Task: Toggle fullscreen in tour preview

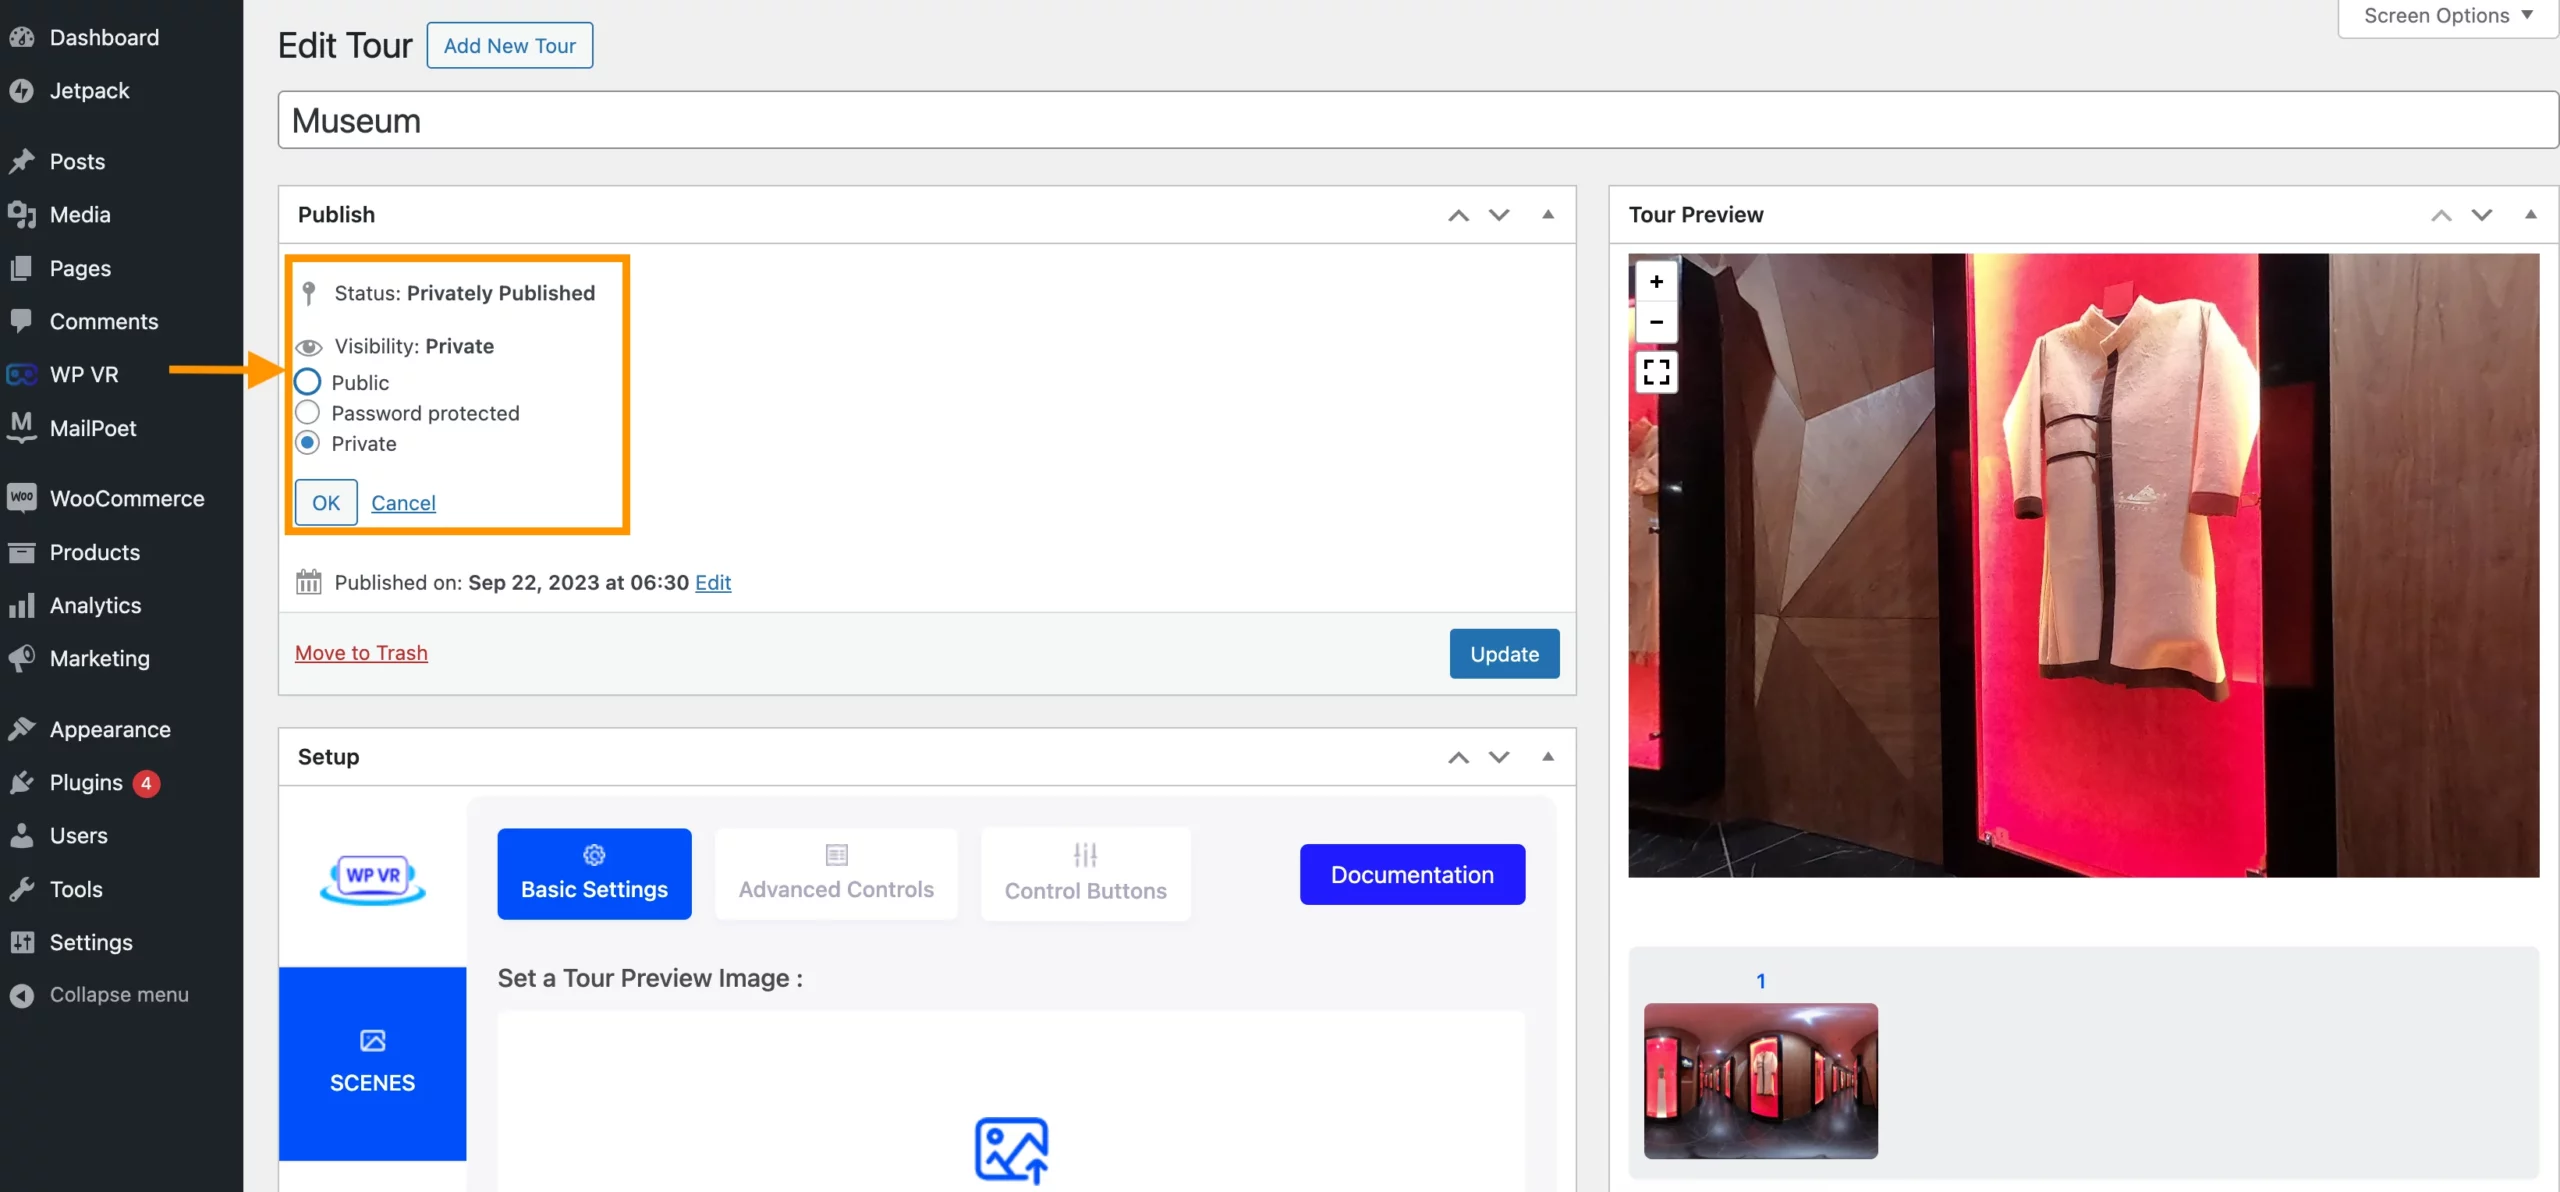Action: coord(1656,372)
